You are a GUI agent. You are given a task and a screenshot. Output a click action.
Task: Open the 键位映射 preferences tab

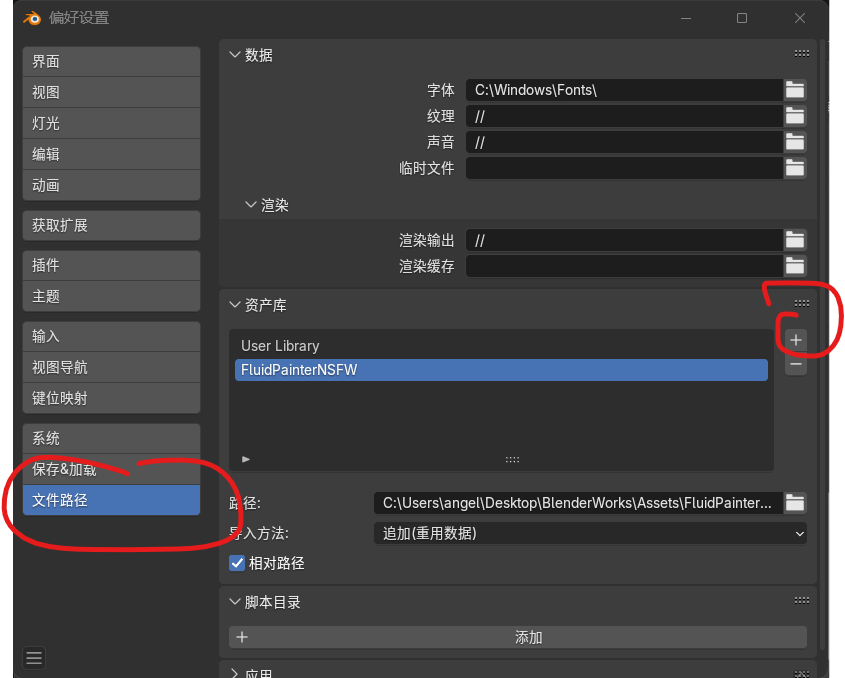click(x=112, y=398)
